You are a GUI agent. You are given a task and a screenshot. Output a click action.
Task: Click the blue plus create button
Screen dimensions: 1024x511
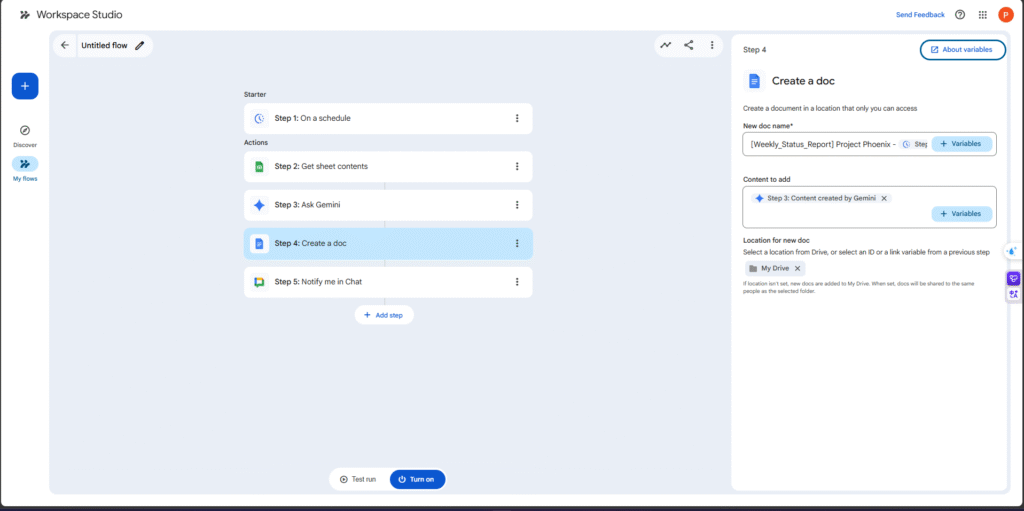[x=25, y=86]
